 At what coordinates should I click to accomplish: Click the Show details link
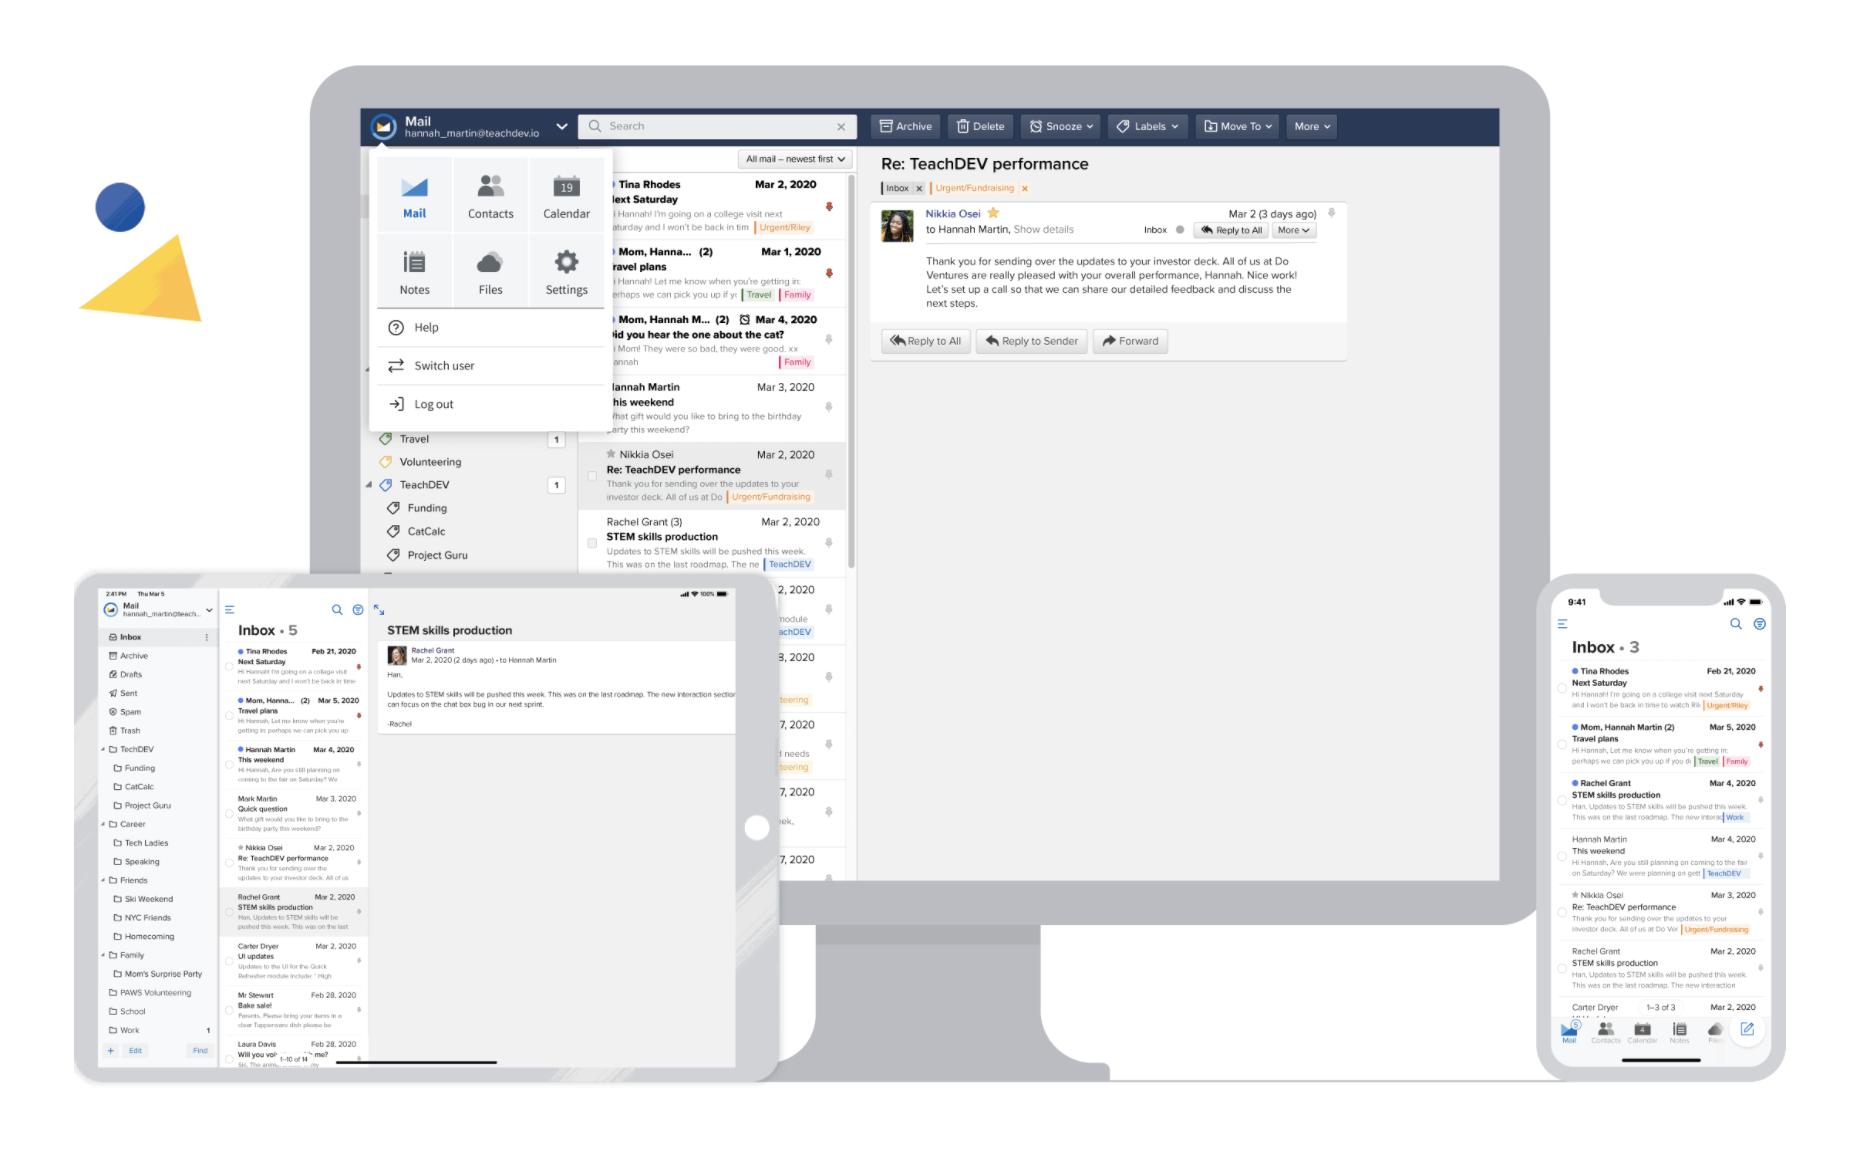pyautogui.click(x=1043, y=229)
